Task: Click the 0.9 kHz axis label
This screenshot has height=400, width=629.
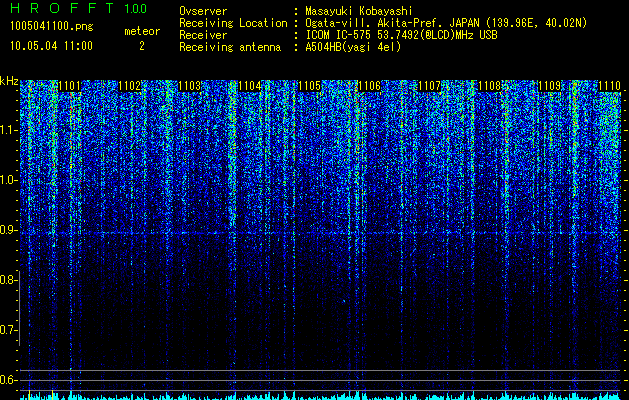Action: pyautogui.click(x=7, y=230)
